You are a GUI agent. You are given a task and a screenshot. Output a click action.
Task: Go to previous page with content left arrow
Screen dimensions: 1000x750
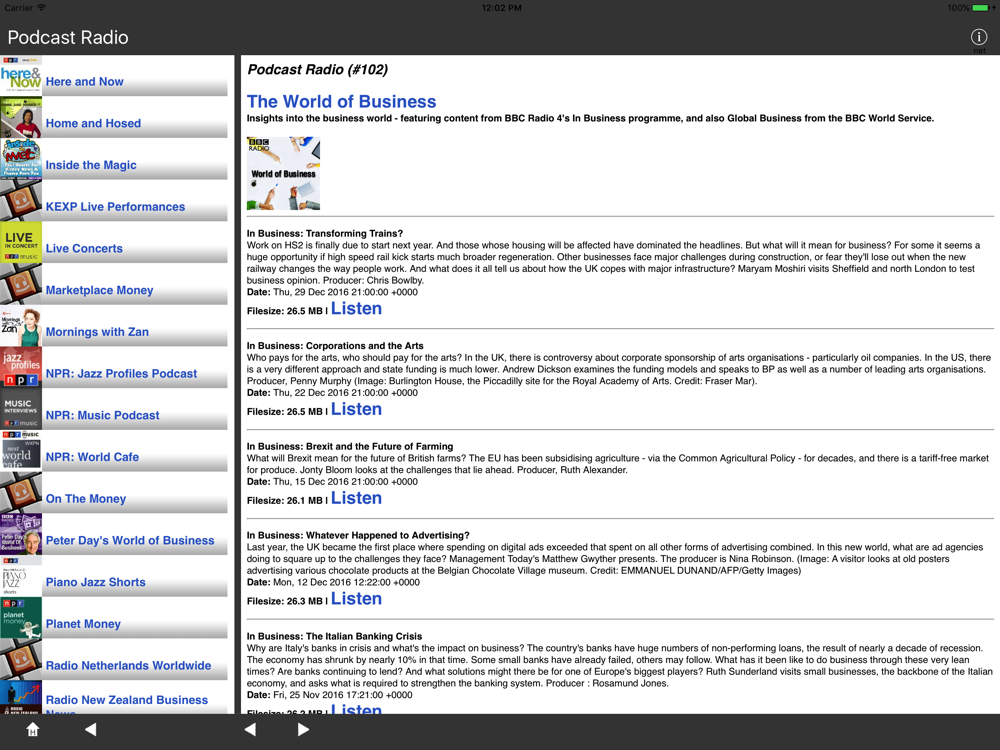[x=250, y=730]
